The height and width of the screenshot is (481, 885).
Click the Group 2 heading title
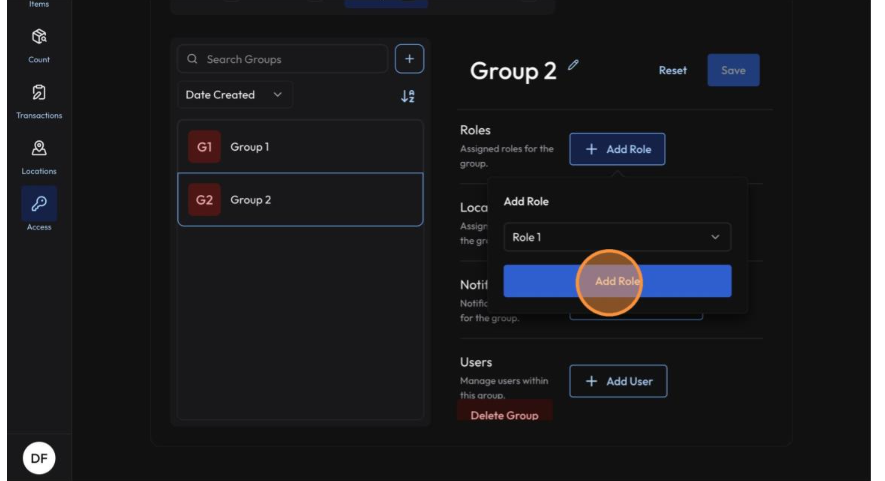click(513, 71)
